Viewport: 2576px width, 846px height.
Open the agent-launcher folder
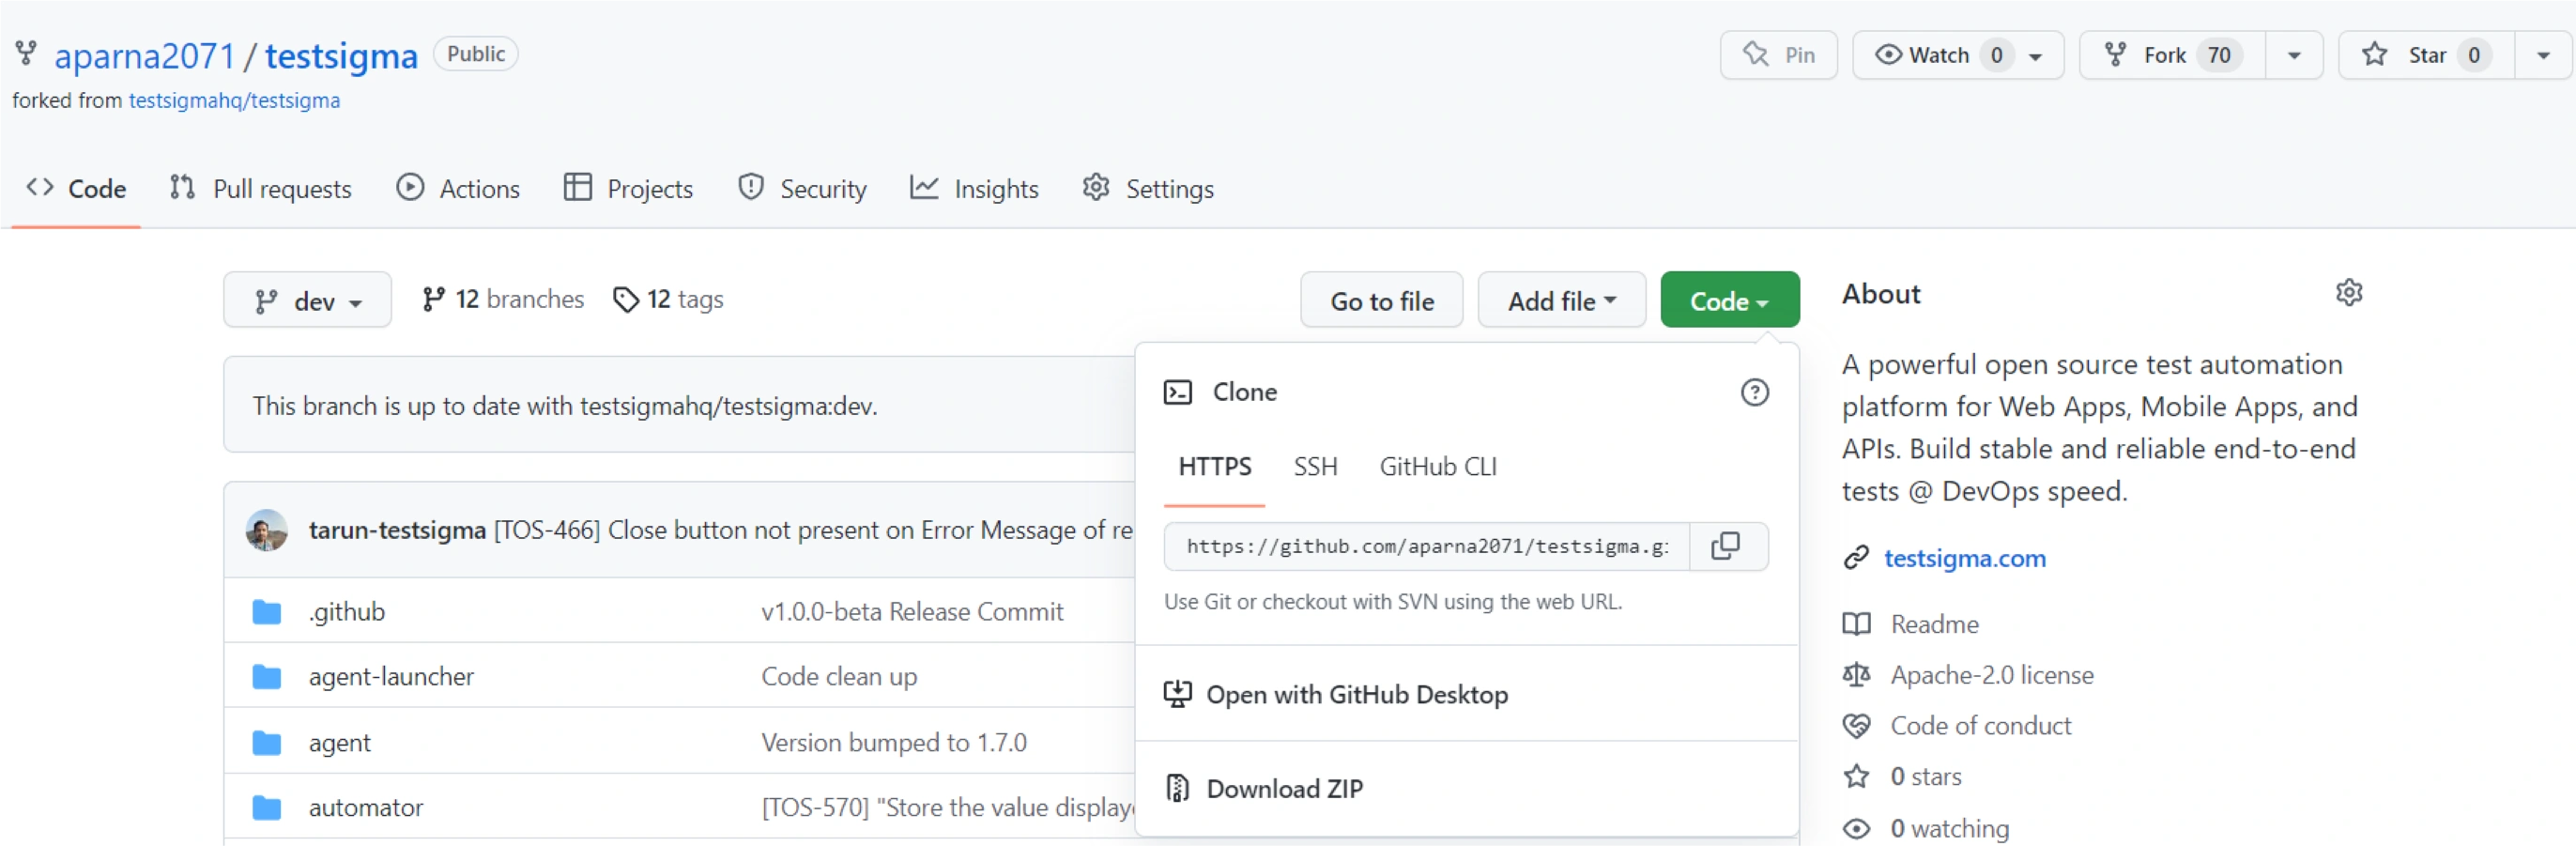point(391,677)
